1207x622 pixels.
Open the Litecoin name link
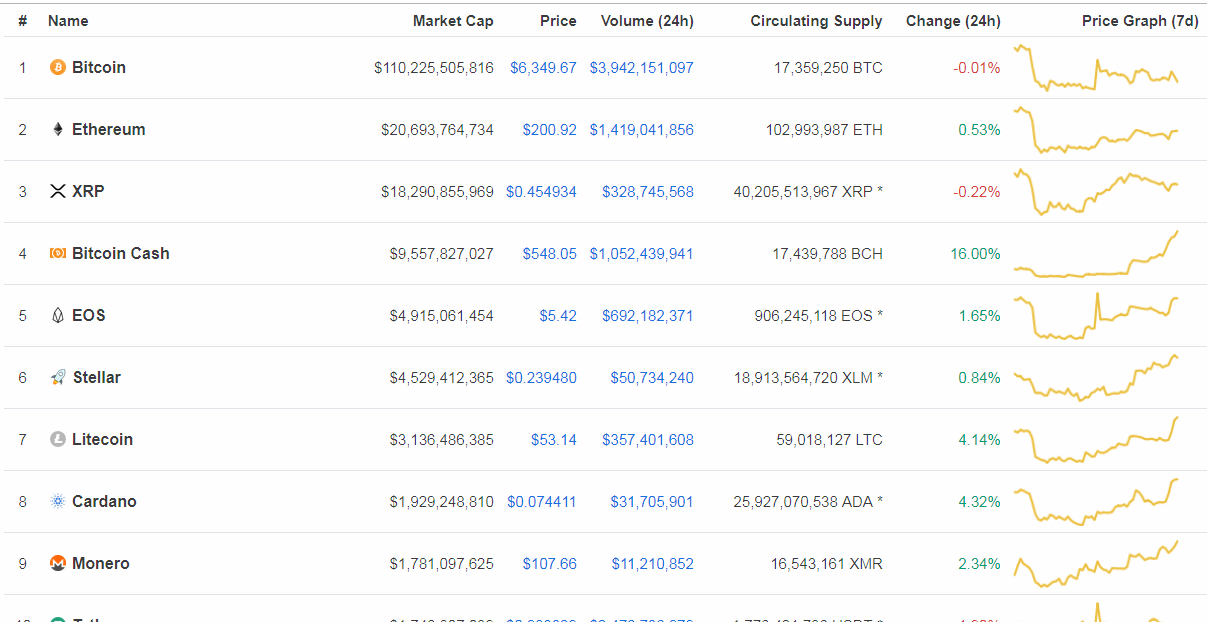(102, 440)
